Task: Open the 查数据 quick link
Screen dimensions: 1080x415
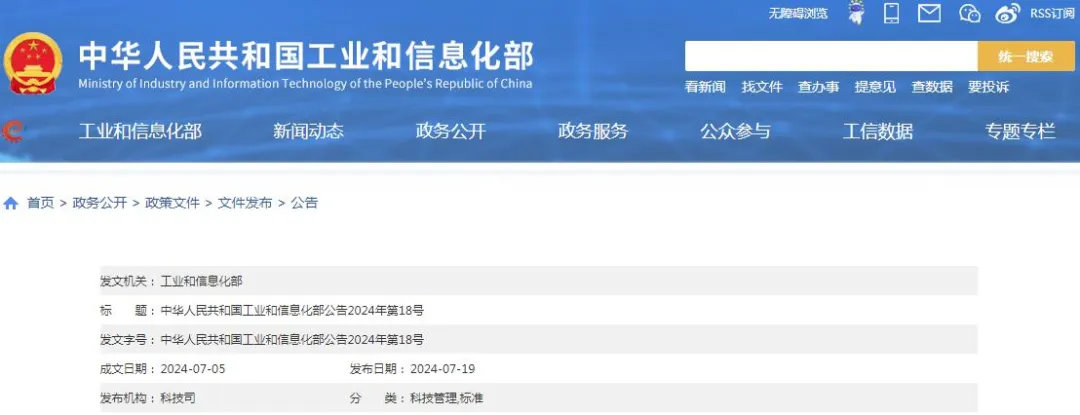Action: click(x=932, y=87)
